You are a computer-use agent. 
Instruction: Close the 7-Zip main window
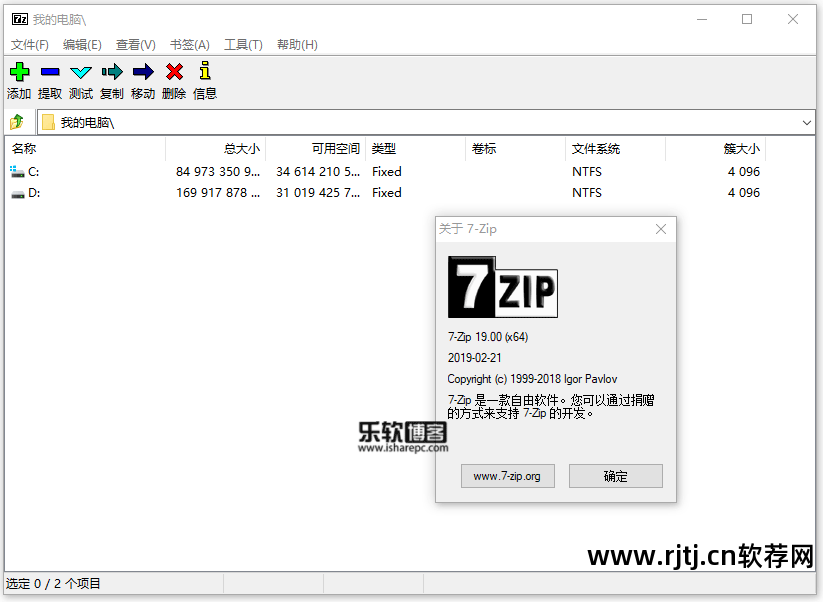click(x=793, y=19)
